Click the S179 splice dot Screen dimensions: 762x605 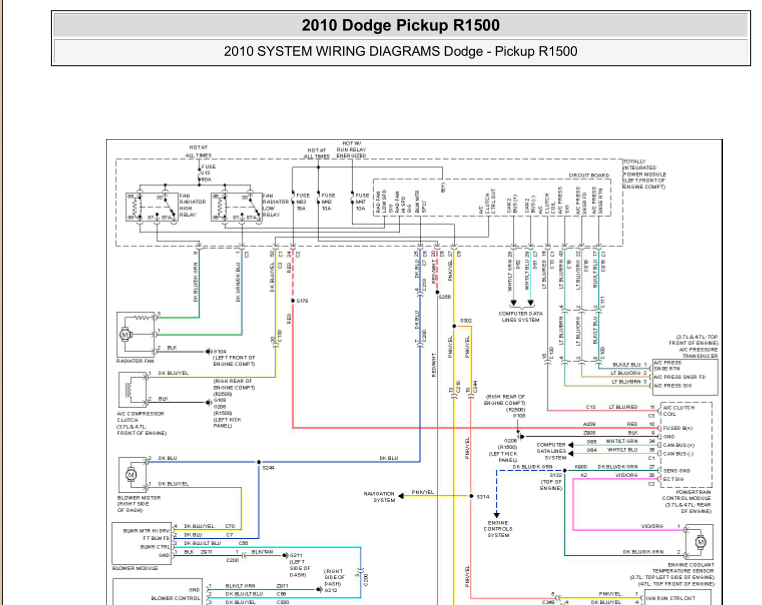(293, 301)
